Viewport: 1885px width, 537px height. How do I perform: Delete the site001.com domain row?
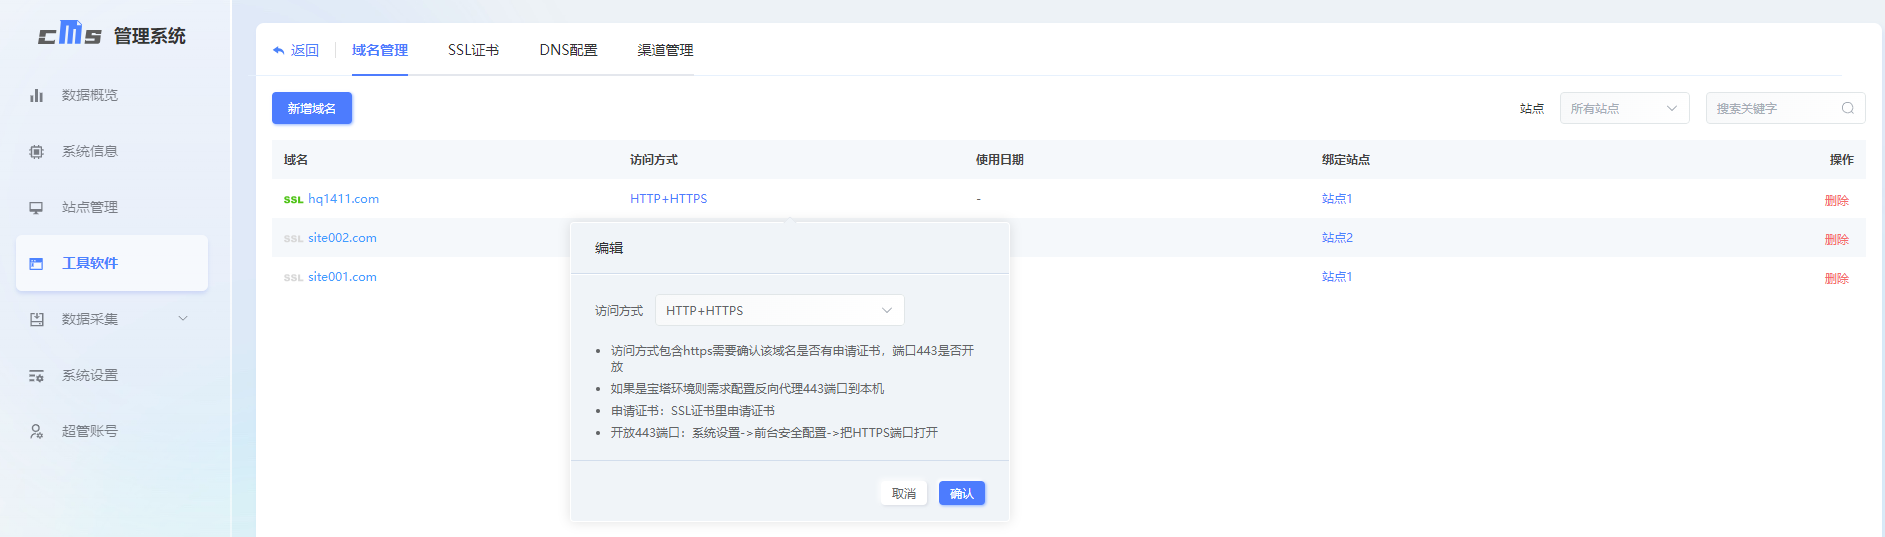pyautogui.click(x=1836, y=278)
